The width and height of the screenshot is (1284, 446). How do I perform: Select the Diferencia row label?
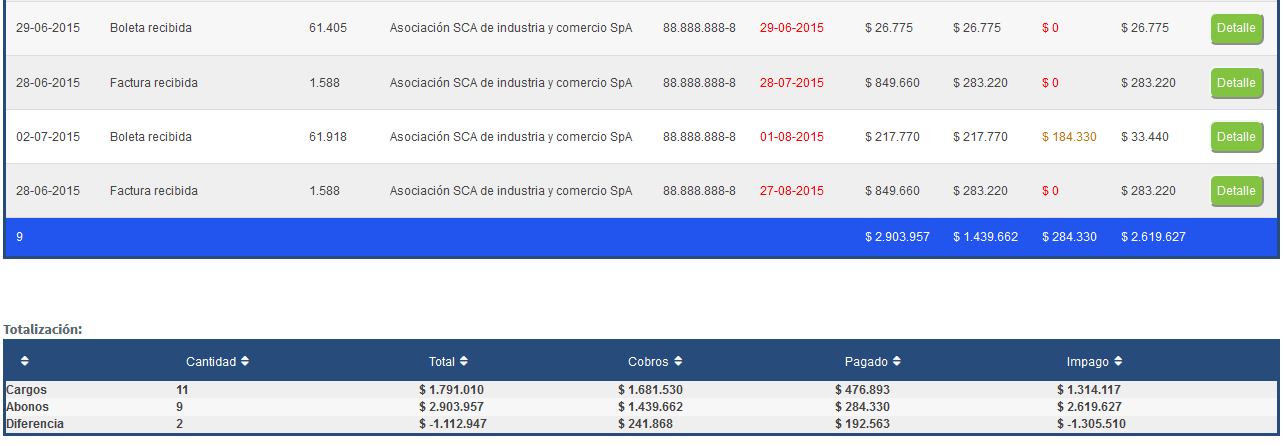(x=35, y=424)
